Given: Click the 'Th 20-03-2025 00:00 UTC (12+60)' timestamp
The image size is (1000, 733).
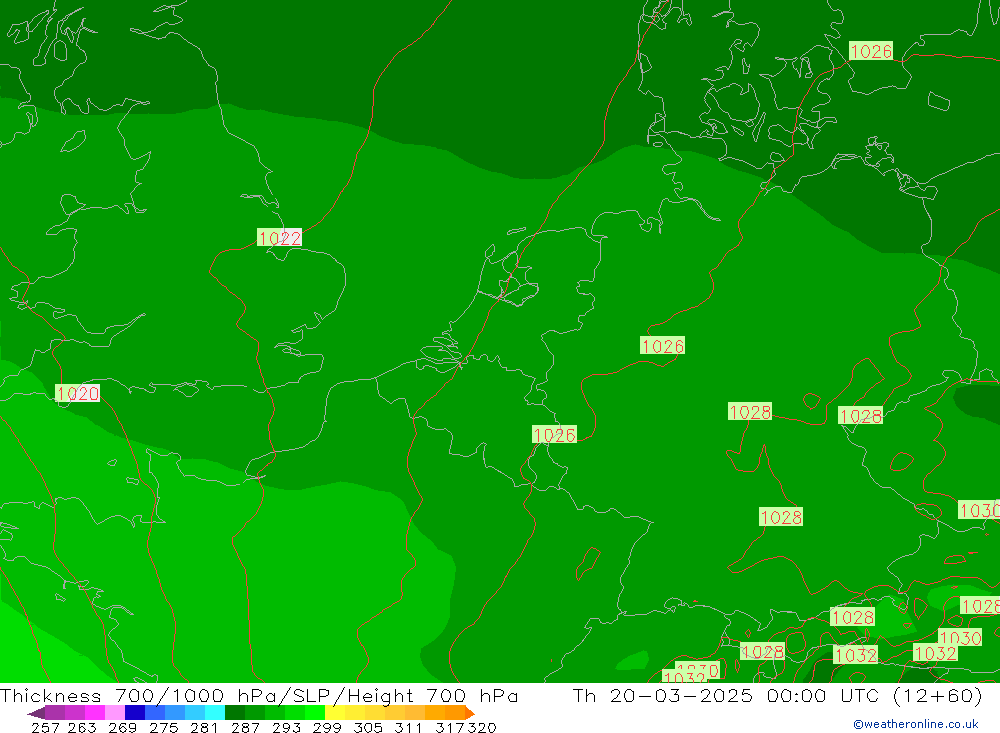Looking at the screenshot, I should tap(777, 695).
